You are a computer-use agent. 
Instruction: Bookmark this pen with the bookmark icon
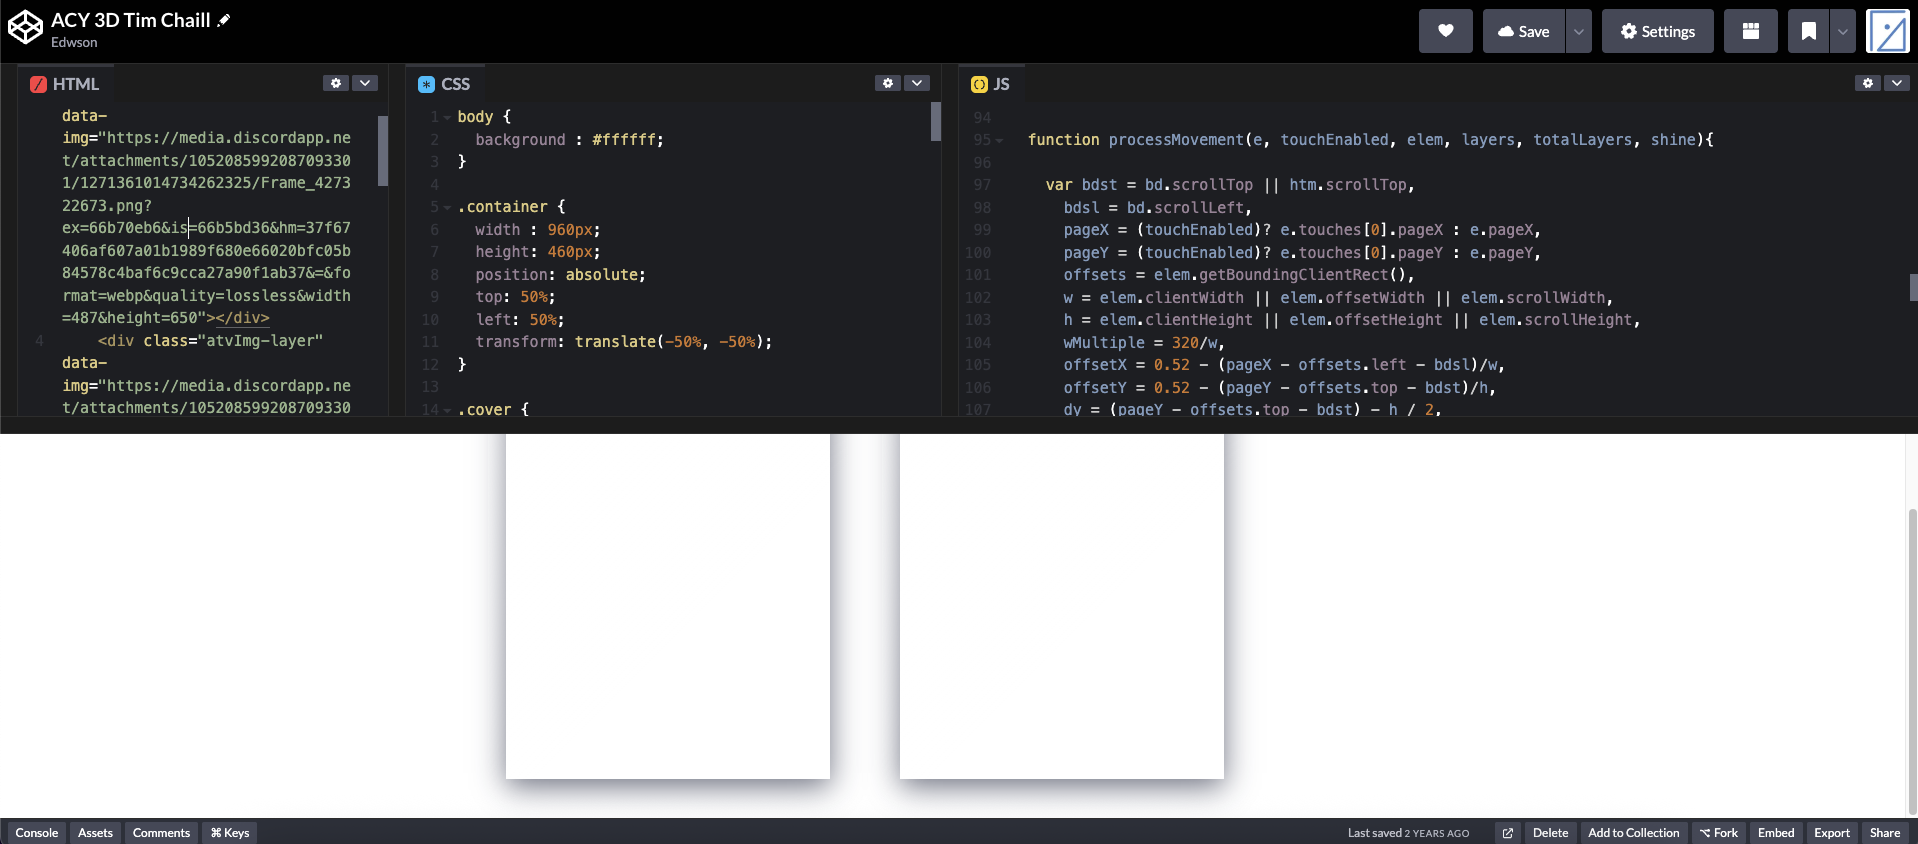click(1808, 31)
